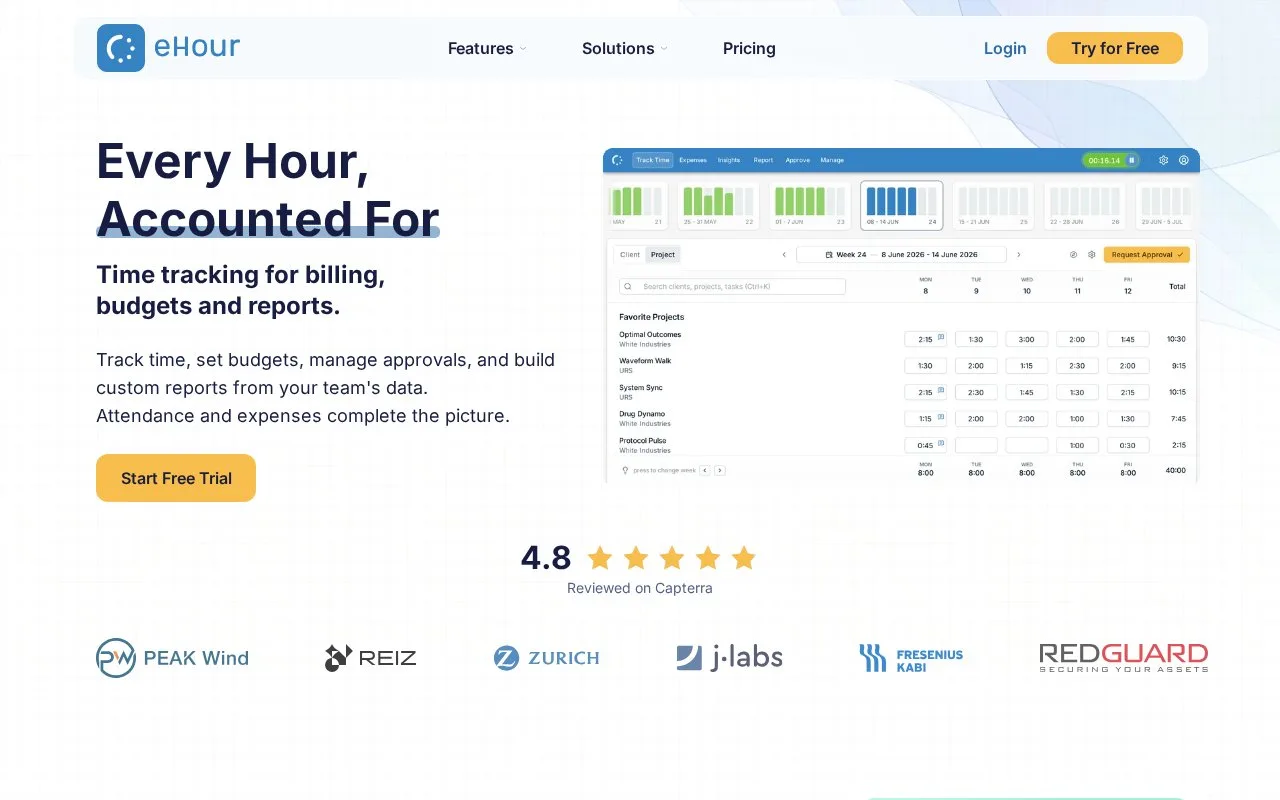Image resolution: width=1280 pixels, height=800 pixels.
Task: Click the eHour logo in the header
Action: 168,48
